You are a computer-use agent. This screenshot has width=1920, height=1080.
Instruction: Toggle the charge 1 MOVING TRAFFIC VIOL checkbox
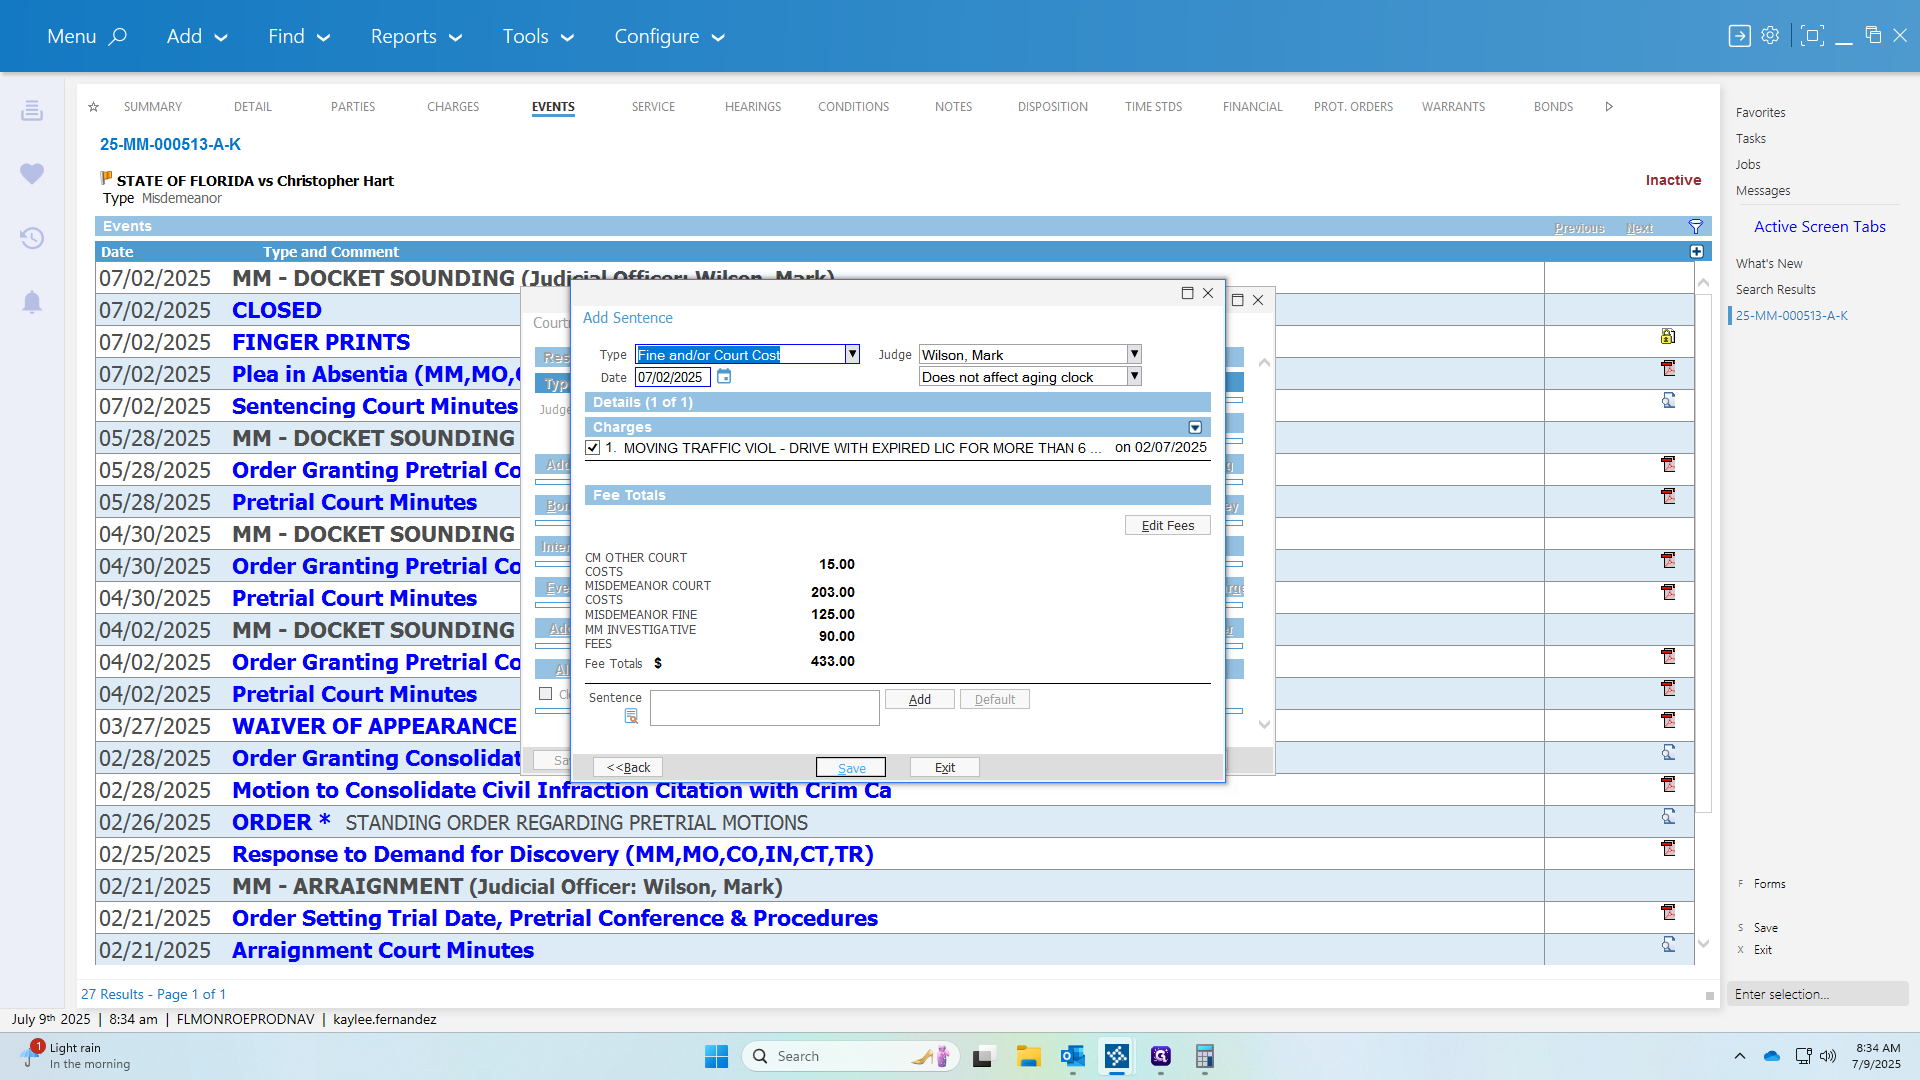tap(593, 448)
